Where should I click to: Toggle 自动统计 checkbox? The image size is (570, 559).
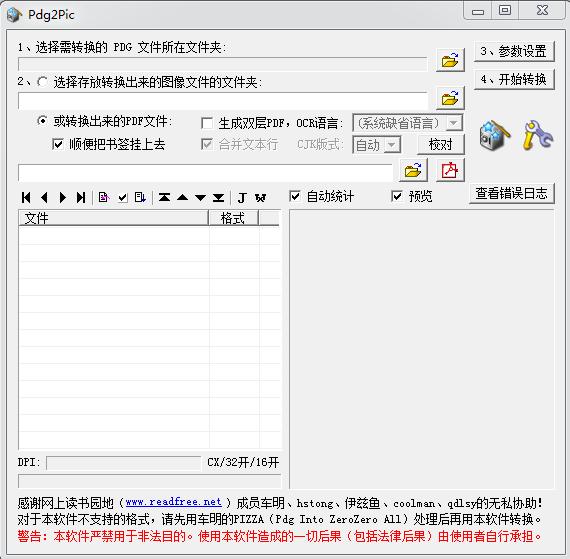point(295,197)
